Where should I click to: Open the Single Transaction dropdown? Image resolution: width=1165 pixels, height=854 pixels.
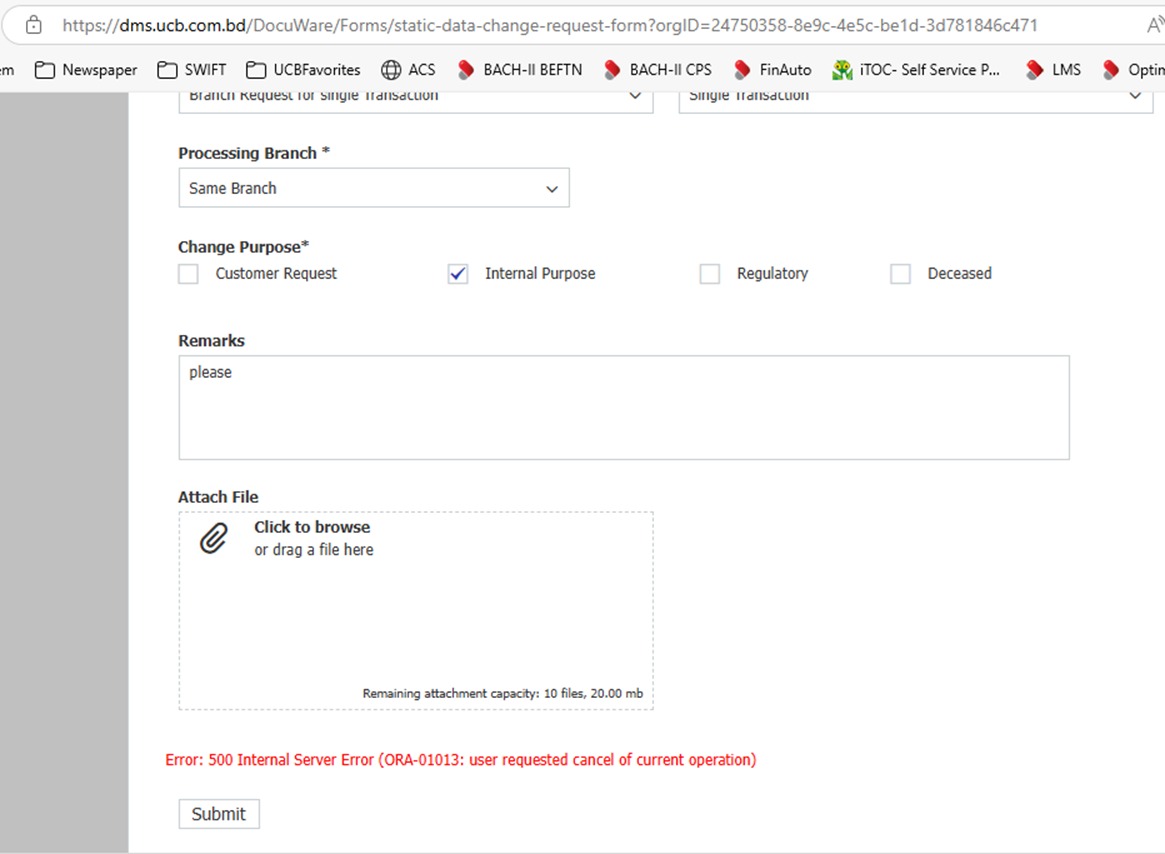click(x=915, y=98)
